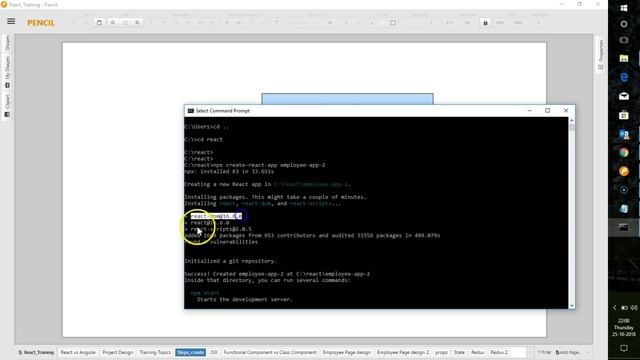Click the 'npx create-react-app employee-app-2' command line
The width and height of the screenshot is (640, 360).
click(x=255, y=165)
